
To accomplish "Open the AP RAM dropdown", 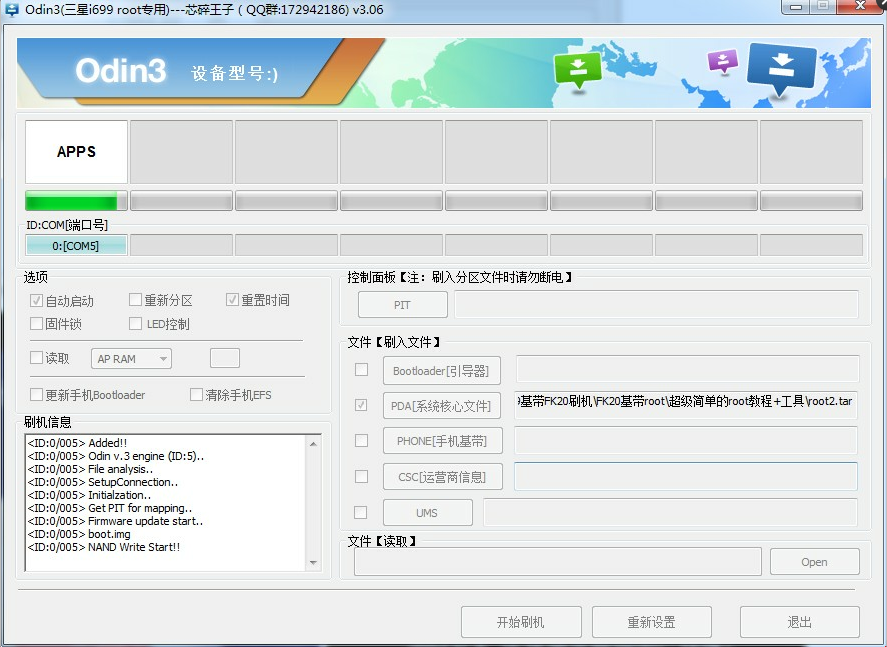I will coord(131,359).
